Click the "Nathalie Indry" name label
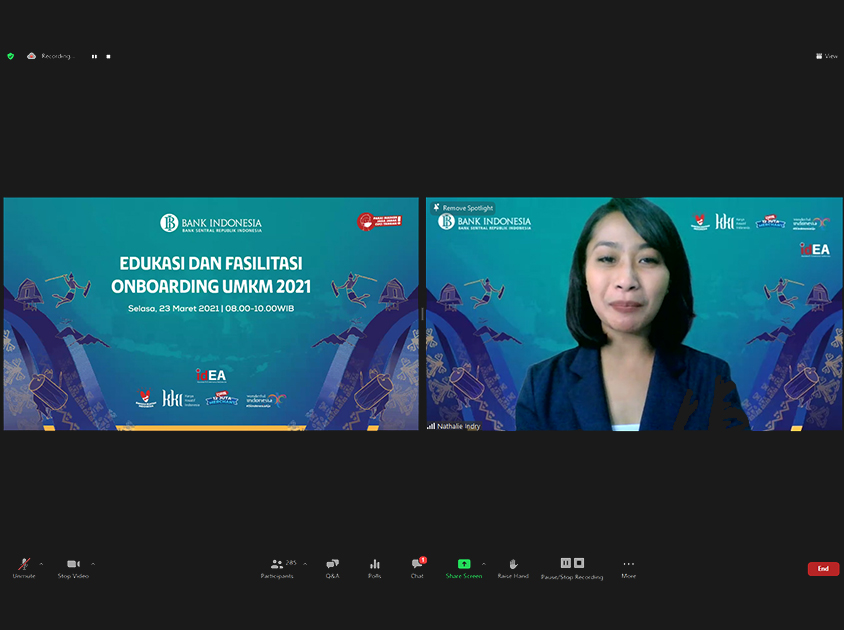Viewport: 844px width, 630px height. [x=459, y=426]
